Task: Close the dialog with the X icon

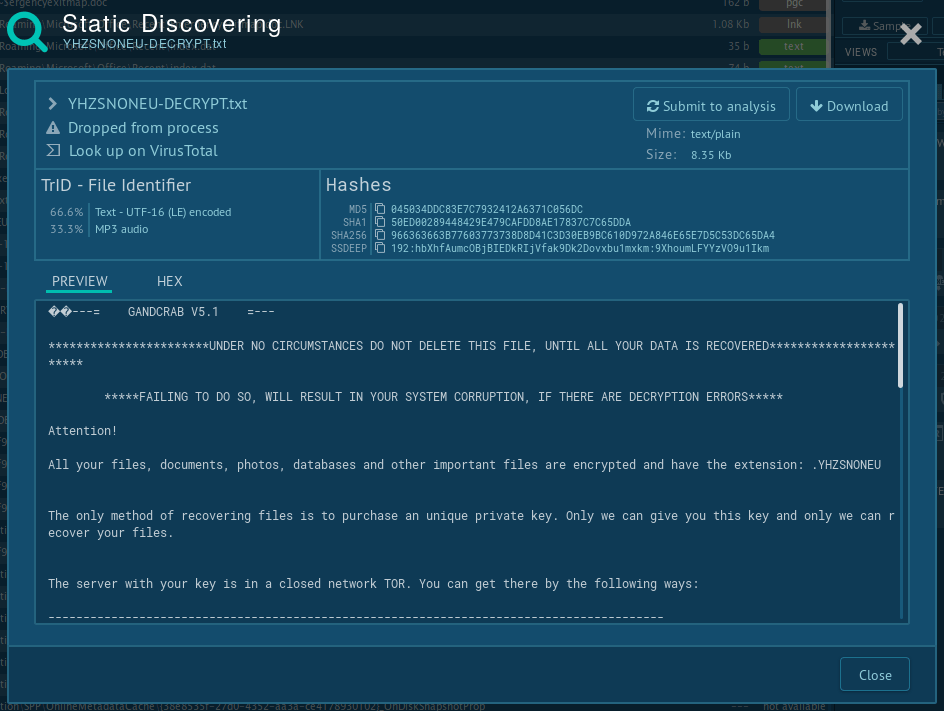Action: (910, 35)
